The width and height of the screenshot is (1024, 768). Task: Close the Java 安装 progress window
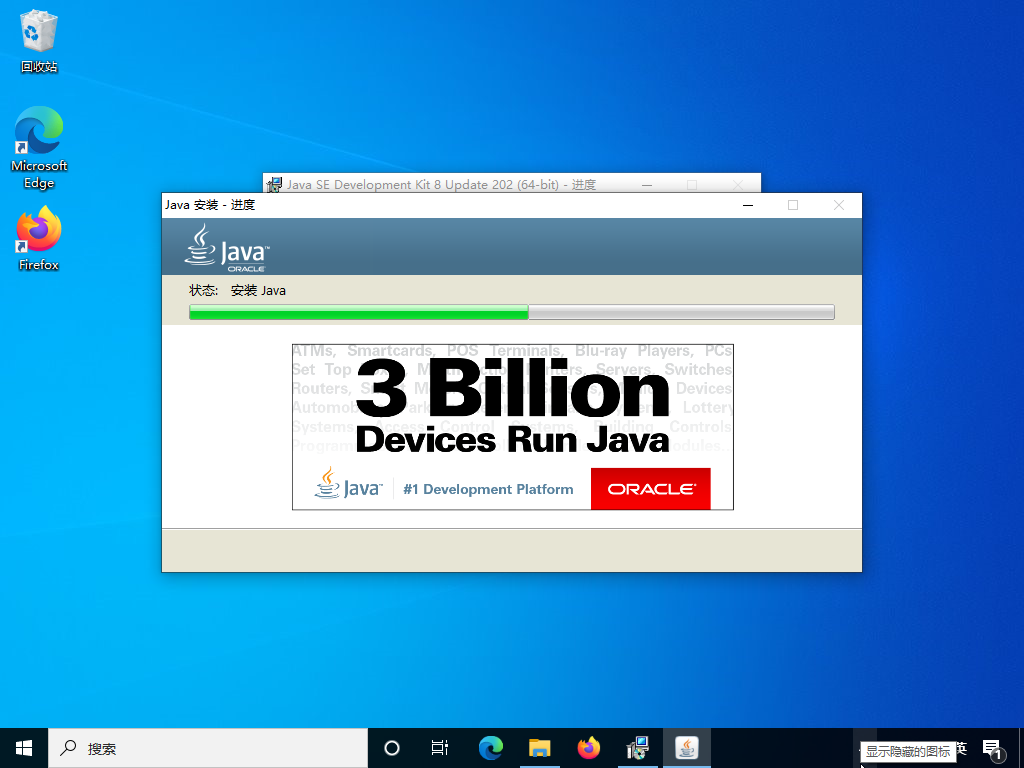pyautogui.click(x=839, y=205)
